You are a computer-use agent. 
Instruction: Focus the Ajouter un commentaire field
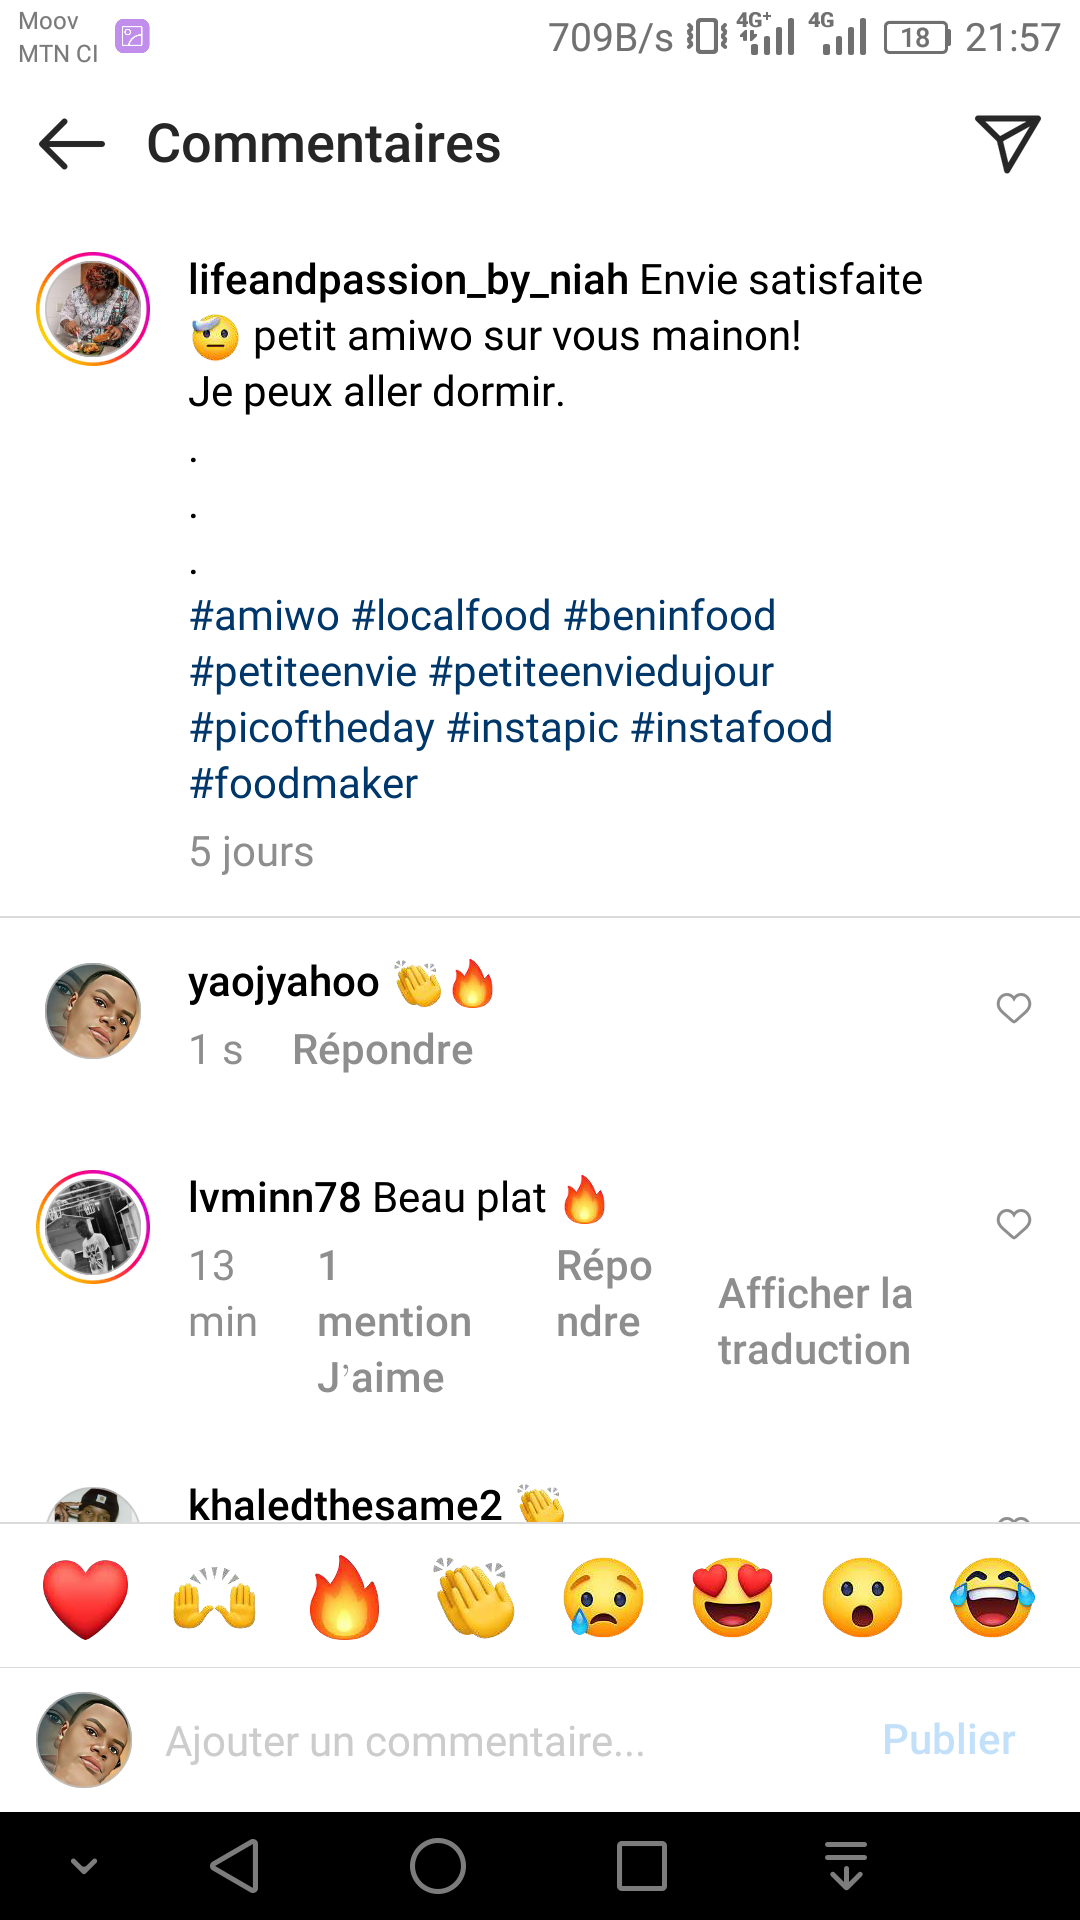[x=500, y=1741]
